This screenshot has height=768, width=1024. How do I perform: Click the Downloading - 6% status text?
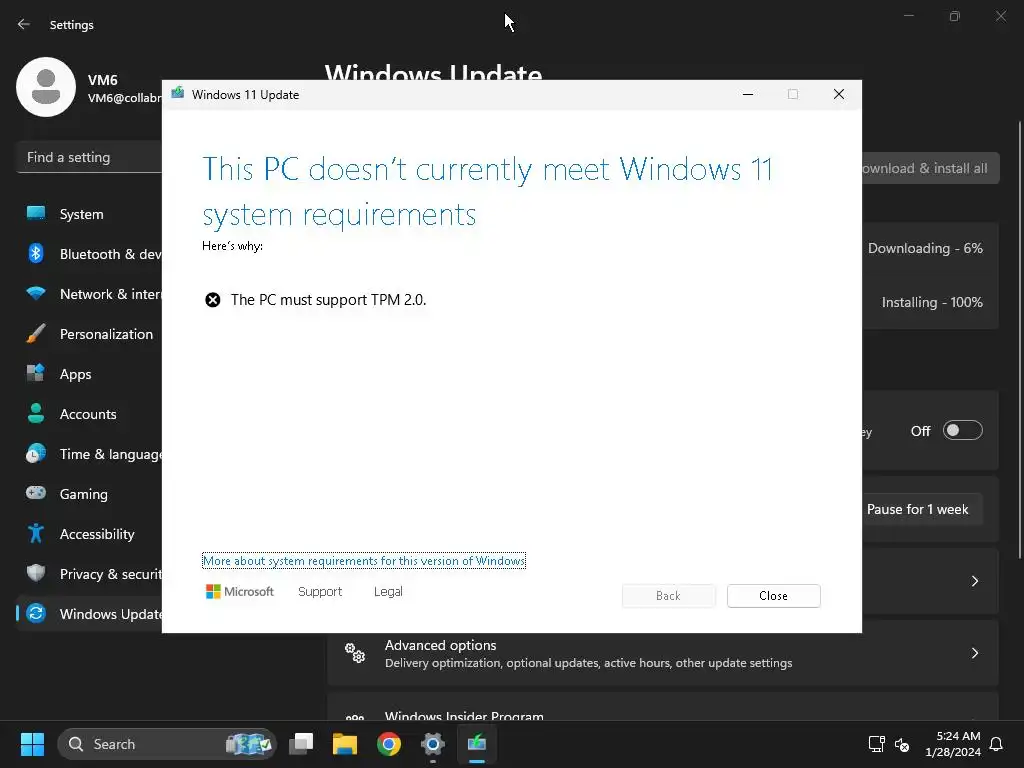(925, 248)
